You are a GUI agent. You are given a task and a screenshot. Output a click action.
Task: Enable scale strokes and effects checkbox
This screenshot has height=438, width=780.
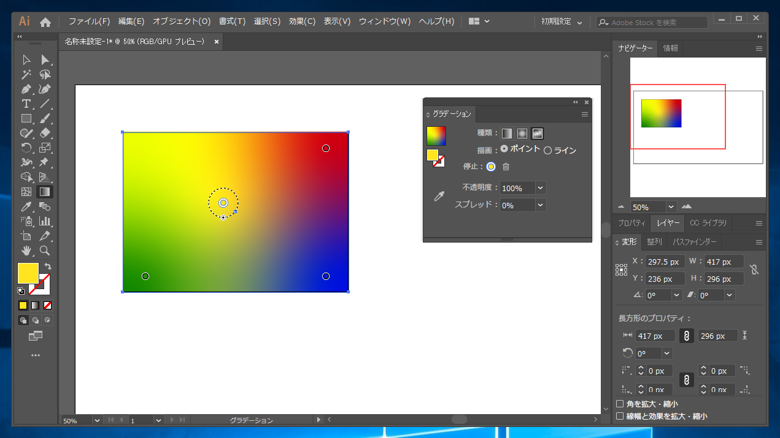pyautogui.click(x=620, y=416)
